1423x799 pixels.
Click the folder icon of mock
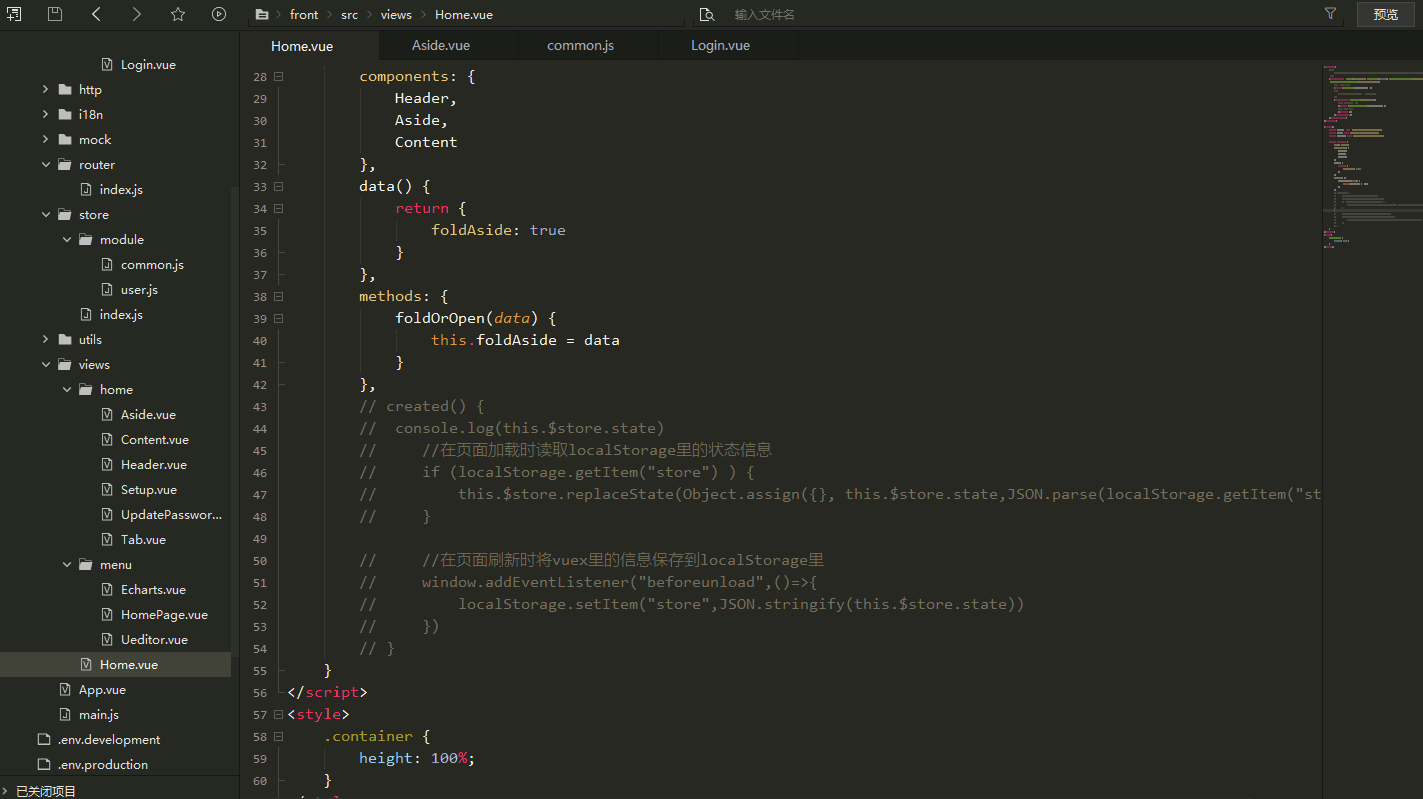click(x=65, y=139)
